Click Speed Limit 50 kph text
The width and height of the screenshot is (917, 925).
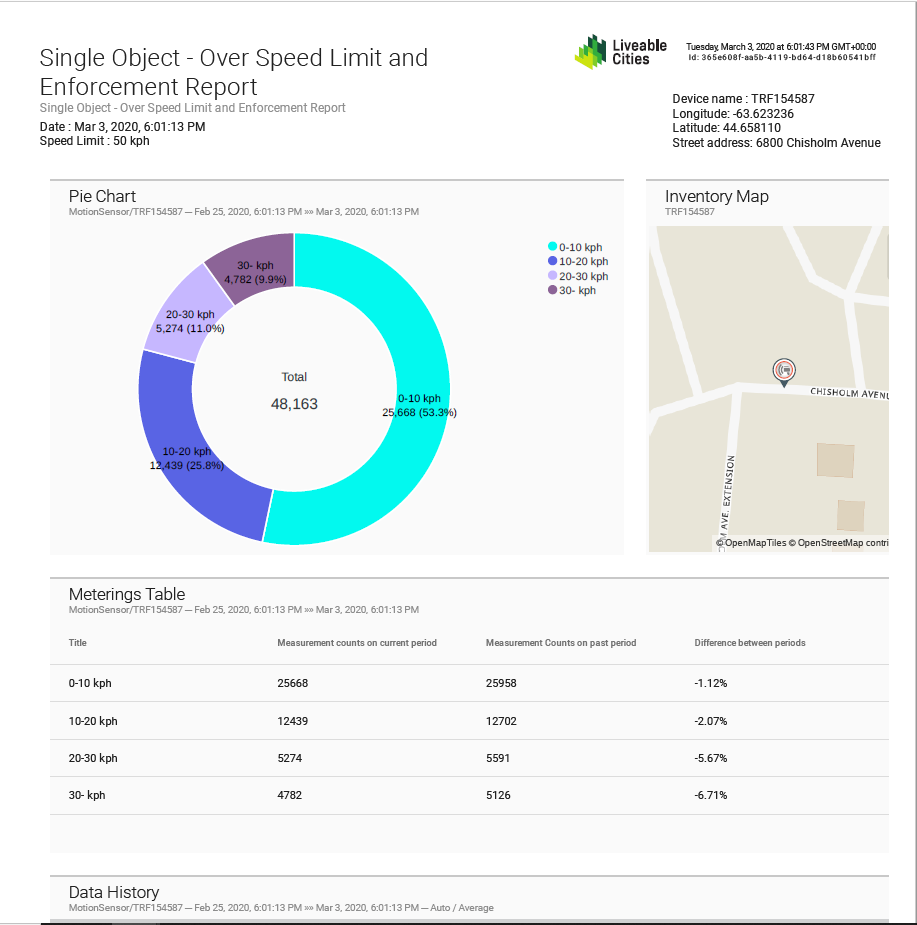pos(94,141)
